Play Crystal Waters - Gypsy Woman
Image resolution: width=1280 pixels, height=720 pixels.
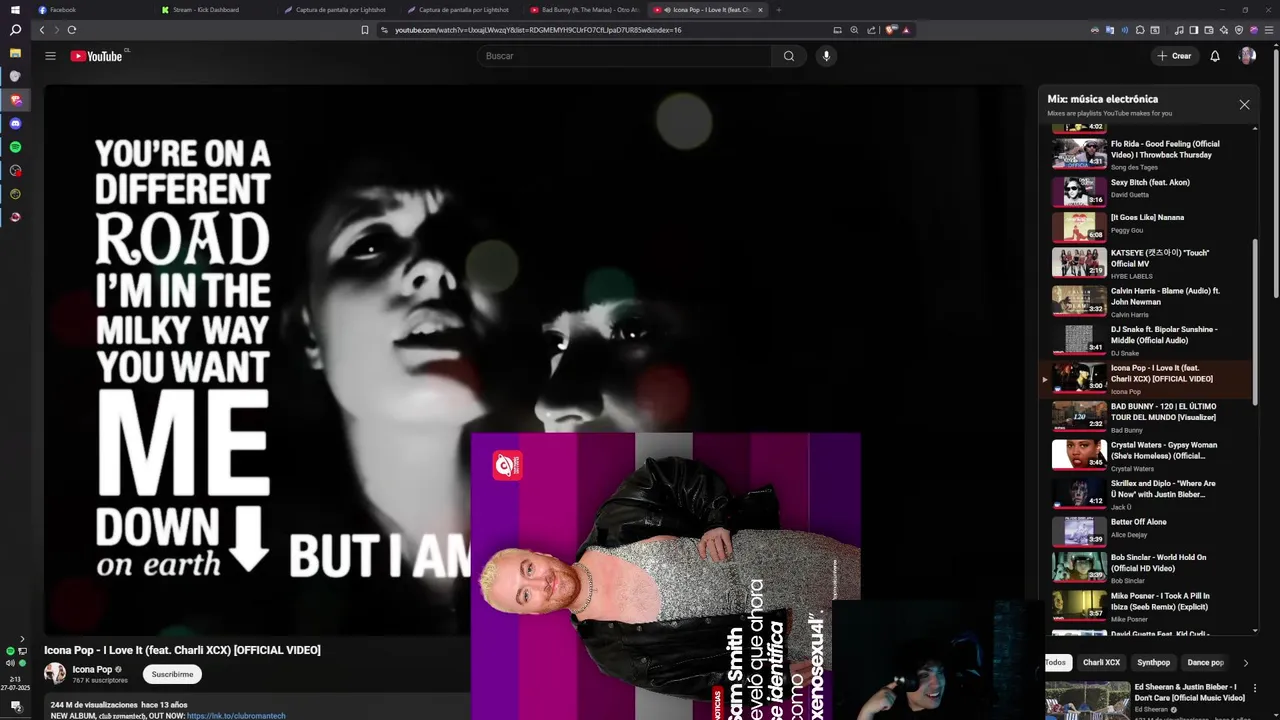tap(1150, 455)
